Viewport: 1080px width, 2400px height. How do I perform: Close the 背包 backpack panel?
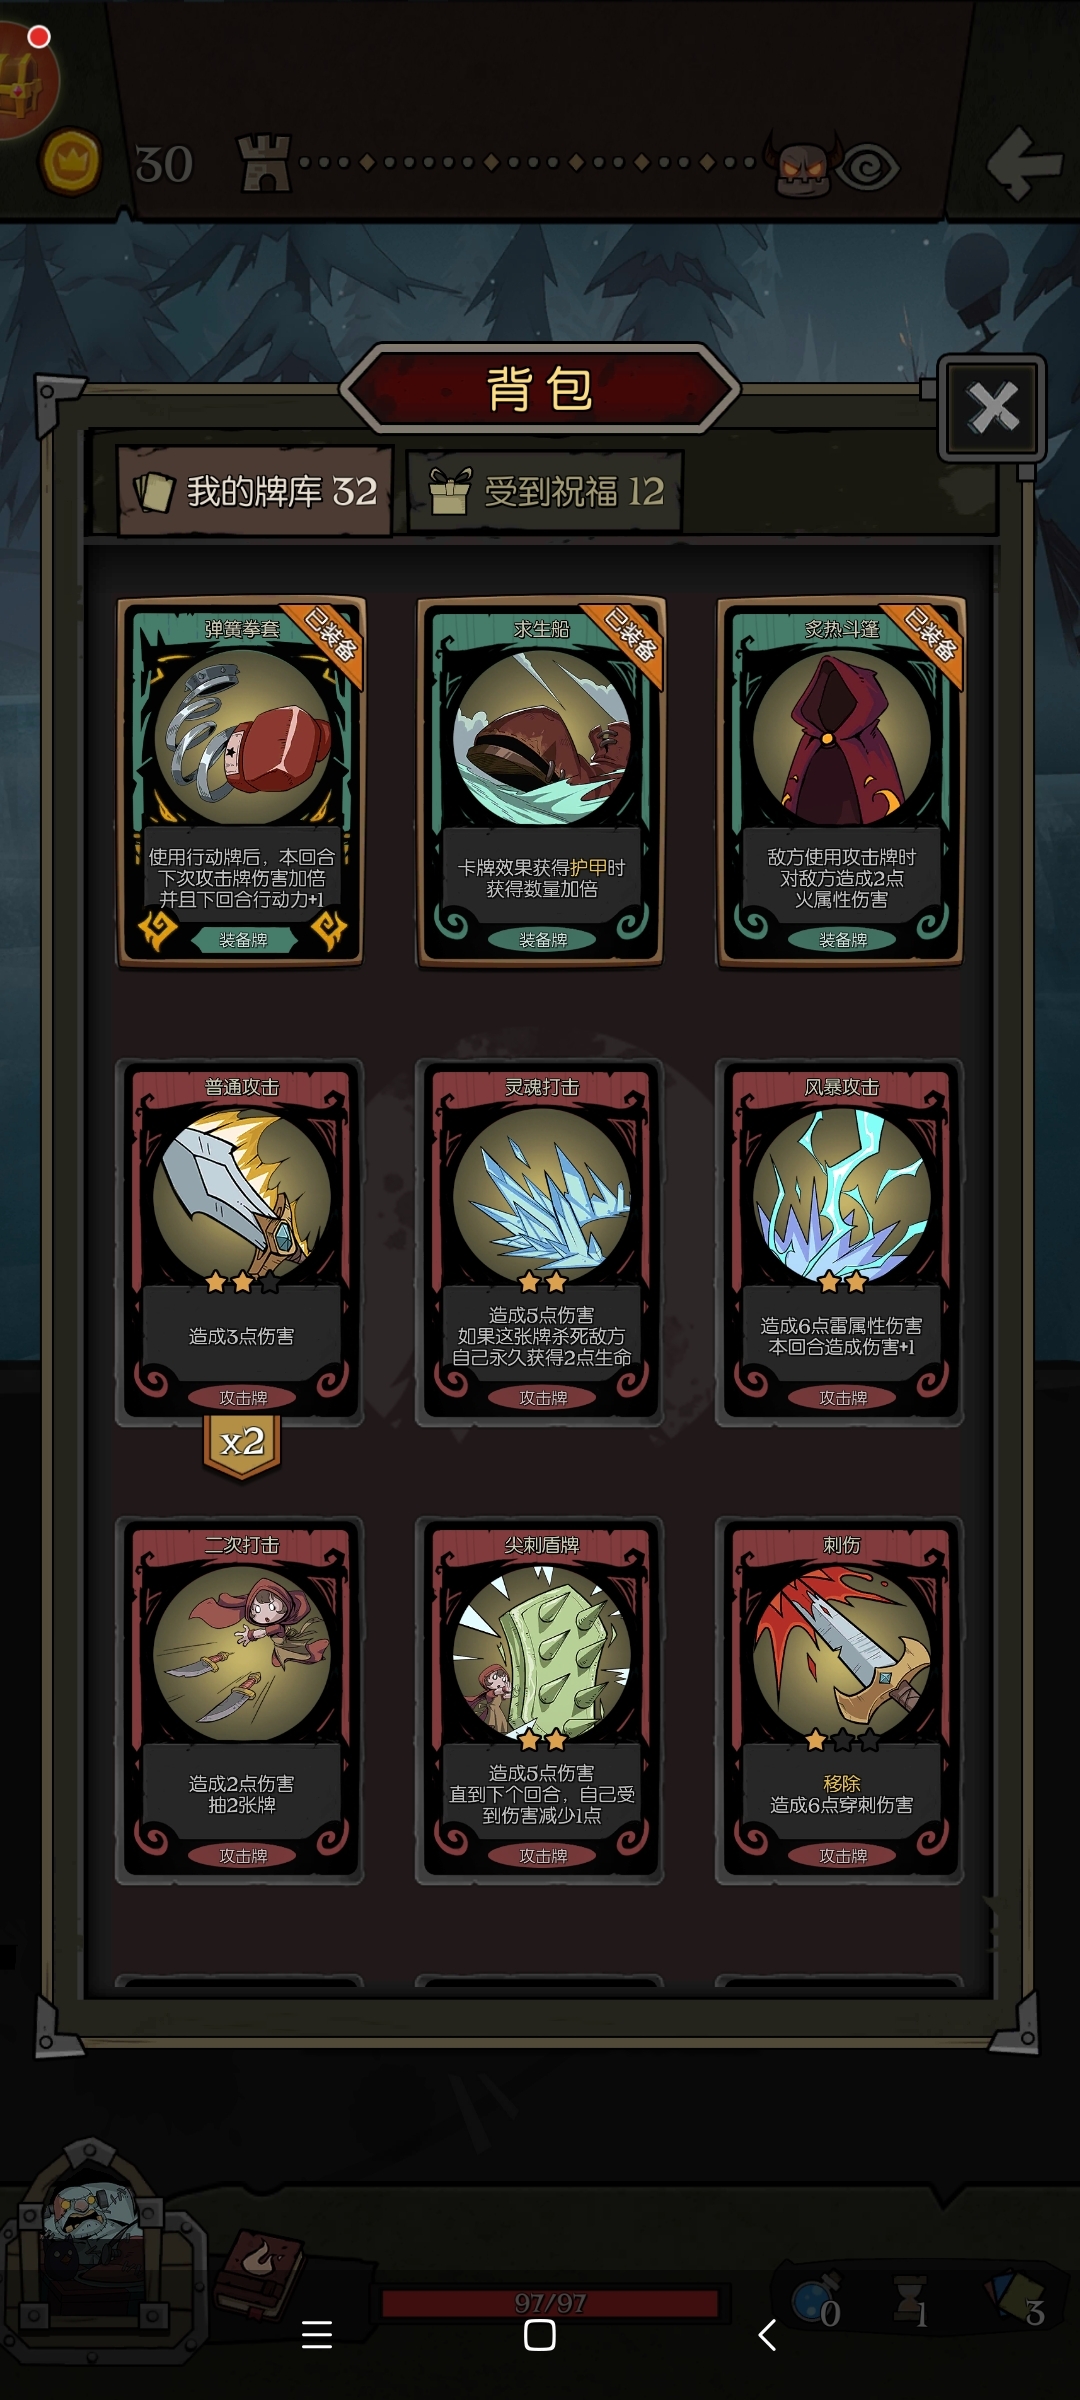point(992,407)
